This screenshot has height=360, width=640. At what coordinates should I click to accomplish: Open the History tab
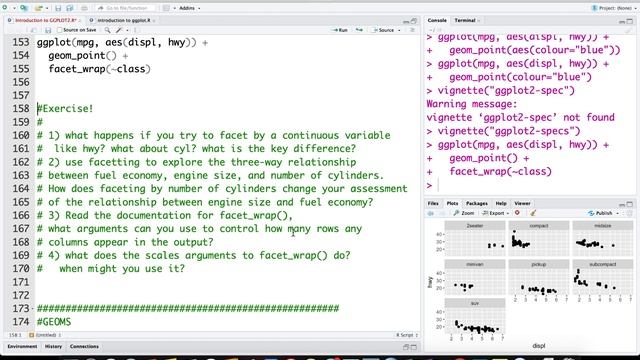(x=53, y=347)
